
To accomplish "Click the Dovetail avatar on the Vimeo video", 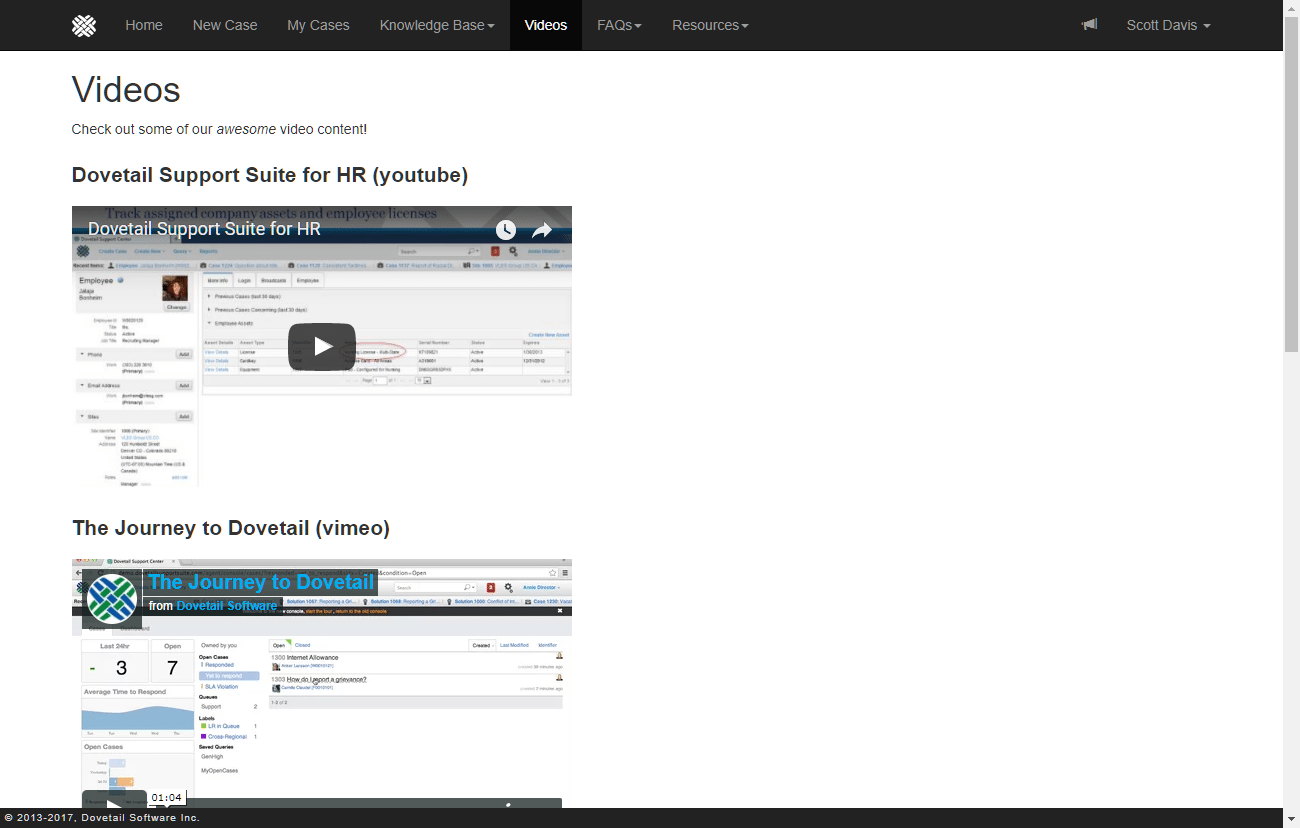I will 112,599.
